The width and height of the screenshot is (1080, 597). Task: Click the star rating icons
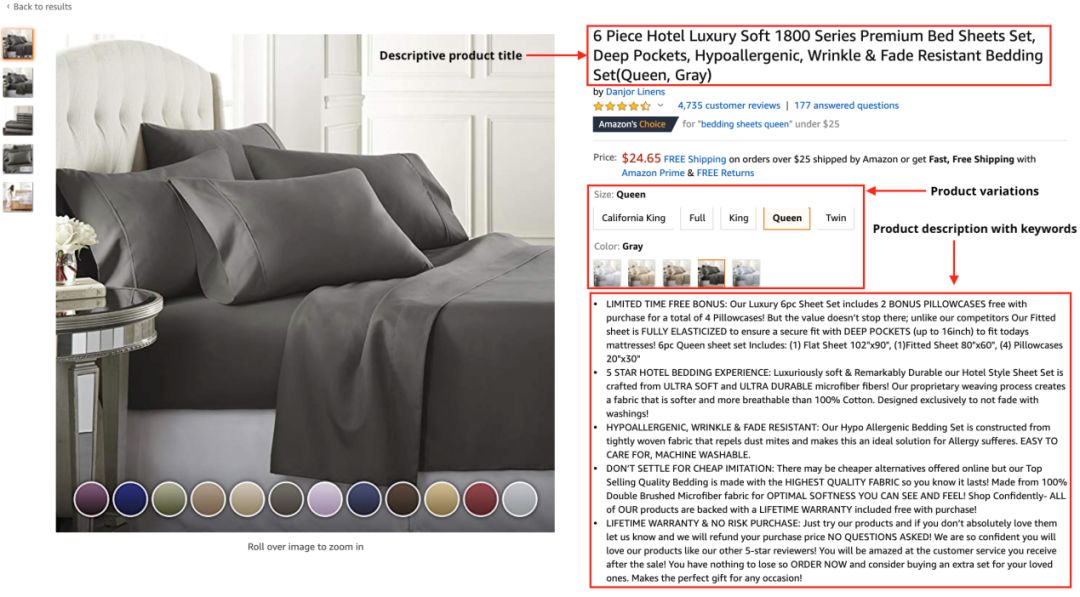click(x=622, y=106)
